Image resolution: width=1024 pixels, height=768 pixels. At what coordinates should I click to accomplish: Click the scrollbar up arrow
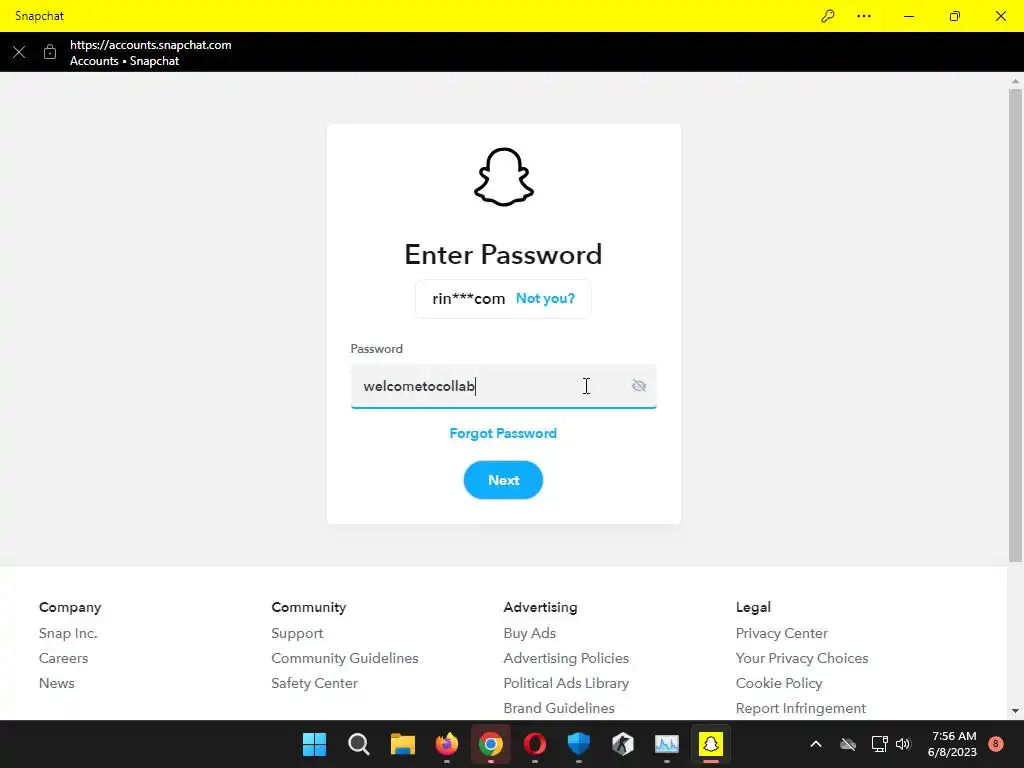tap(1015, 81)
